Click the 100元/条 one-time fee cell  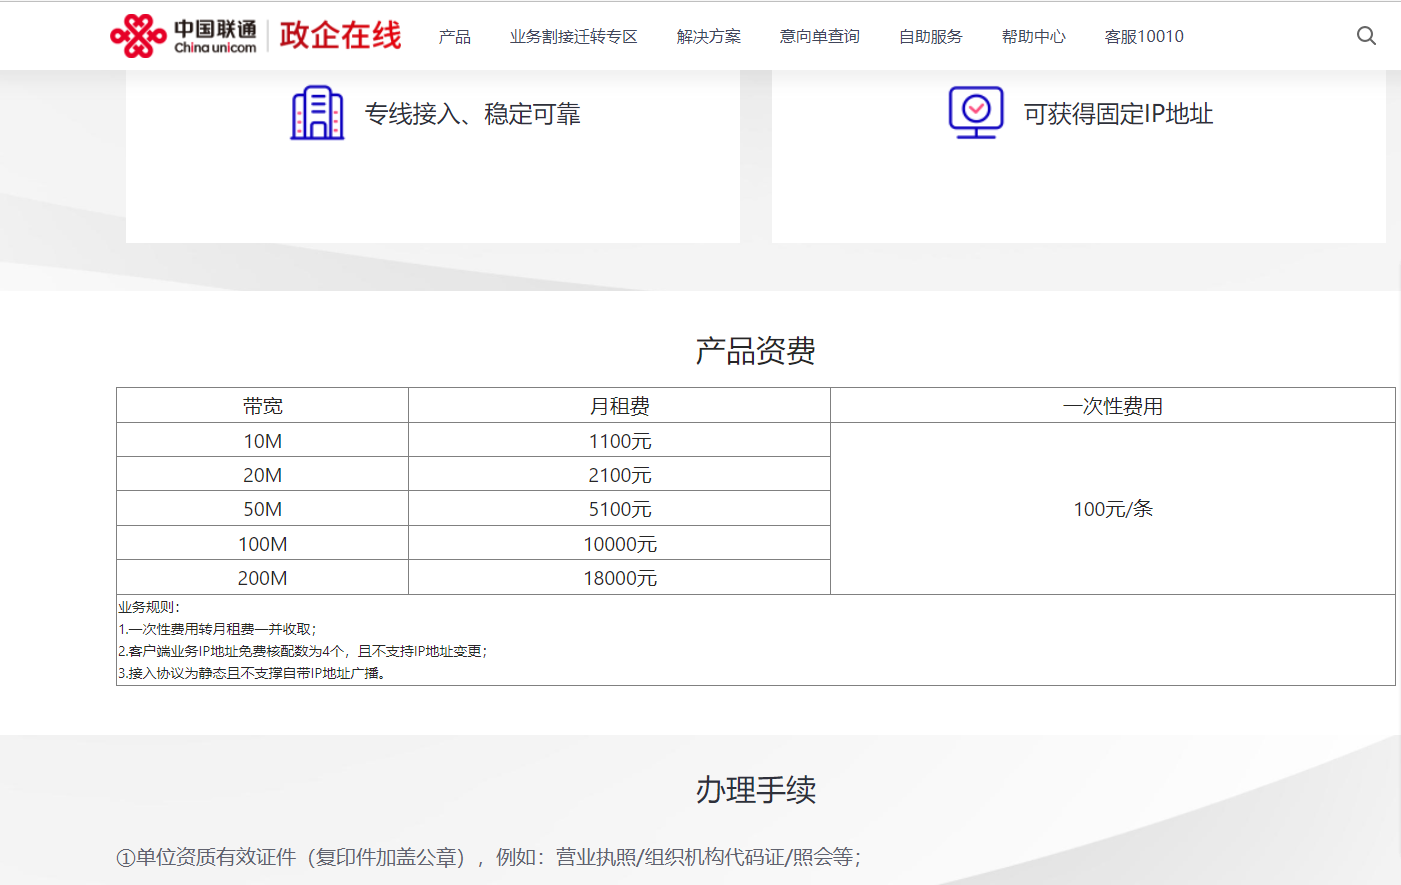click(x=1113, y=509)
